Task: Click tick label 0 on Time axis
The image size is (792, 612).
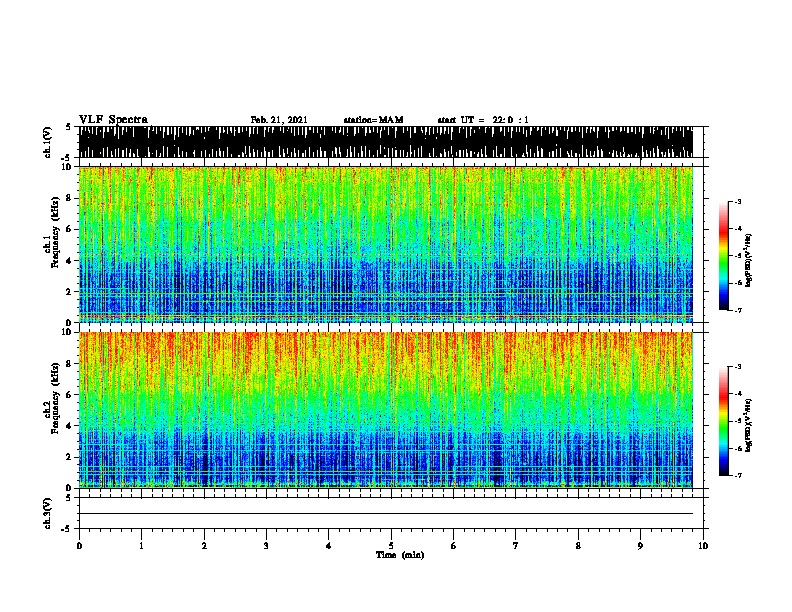Action: point(79,546)
